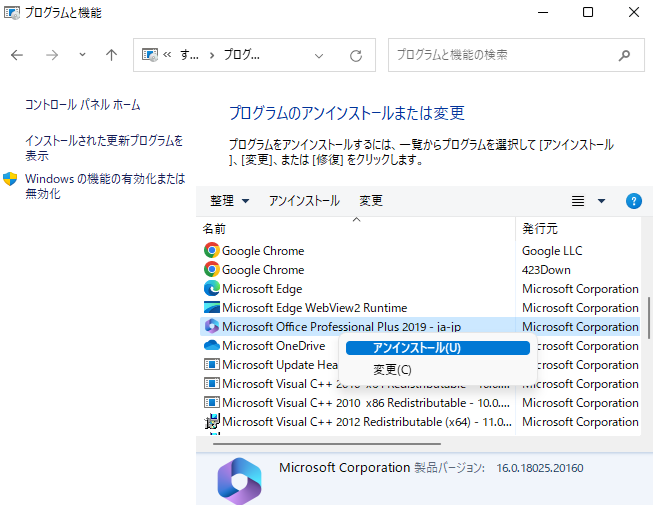Screen dimensions: 653x505
Task: Choose 変更(C) from context menu
Action: click(391, 369)
